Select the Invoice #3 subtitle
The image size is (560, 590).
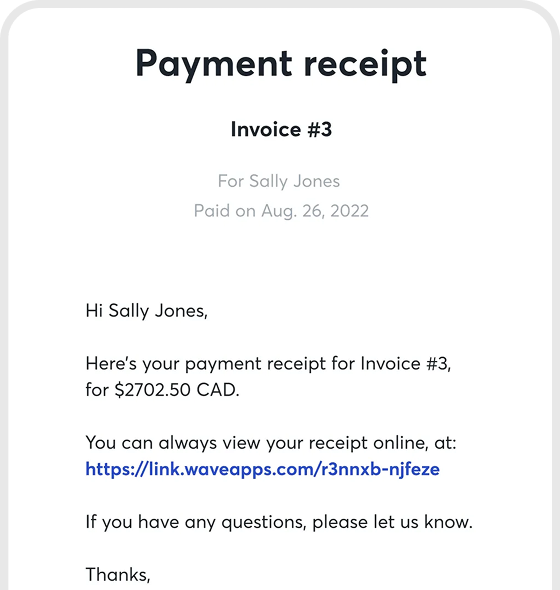click(281, 130)
